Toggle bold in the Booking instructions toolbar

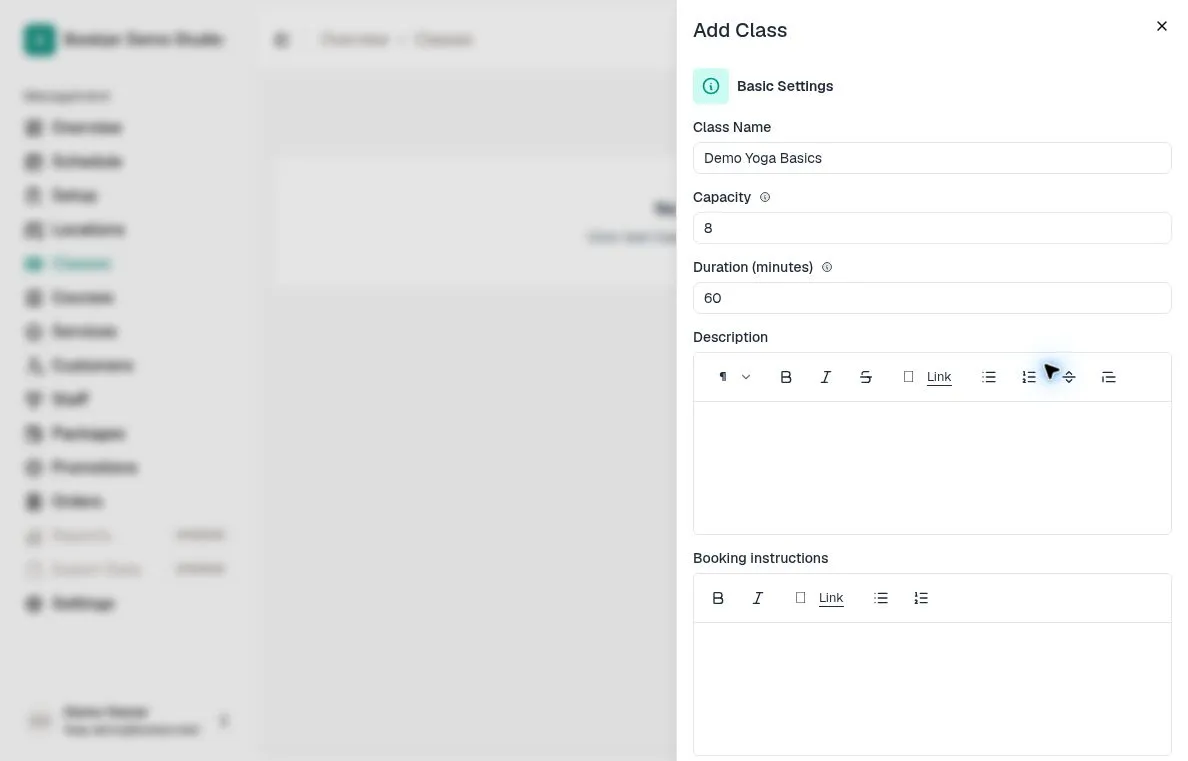(717, 598)
